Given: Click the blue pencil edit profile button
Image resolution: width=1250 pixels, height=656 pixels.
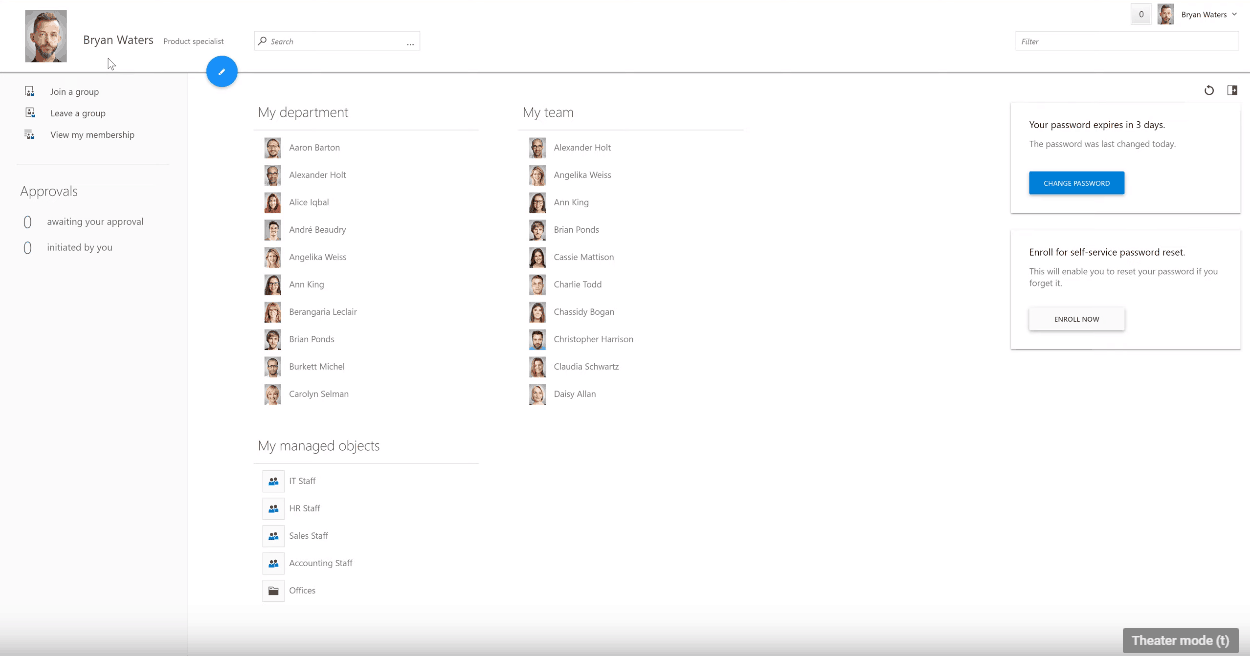Looking at the screenshot, I should click(222, 72).
